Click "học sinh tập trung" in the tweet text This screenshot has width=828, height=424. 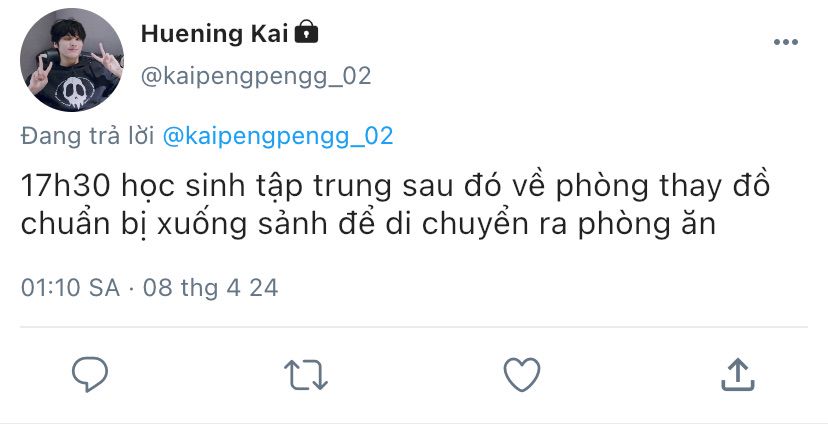[x=256, y=187]
